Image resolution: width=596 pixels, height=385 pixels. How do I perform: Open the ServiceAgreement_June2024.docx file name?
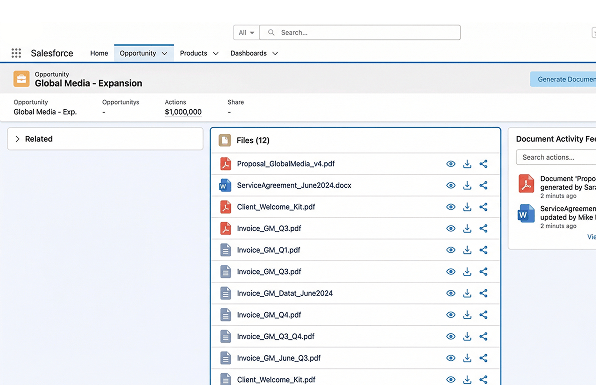pyautogui.click(x=294, y=185)
